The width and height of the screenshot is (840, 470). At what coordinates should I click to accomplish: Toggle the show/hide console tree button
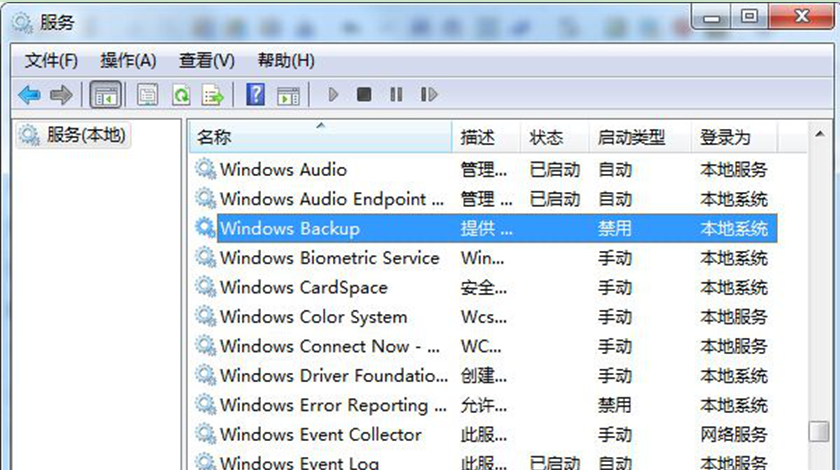click(104, 95)
